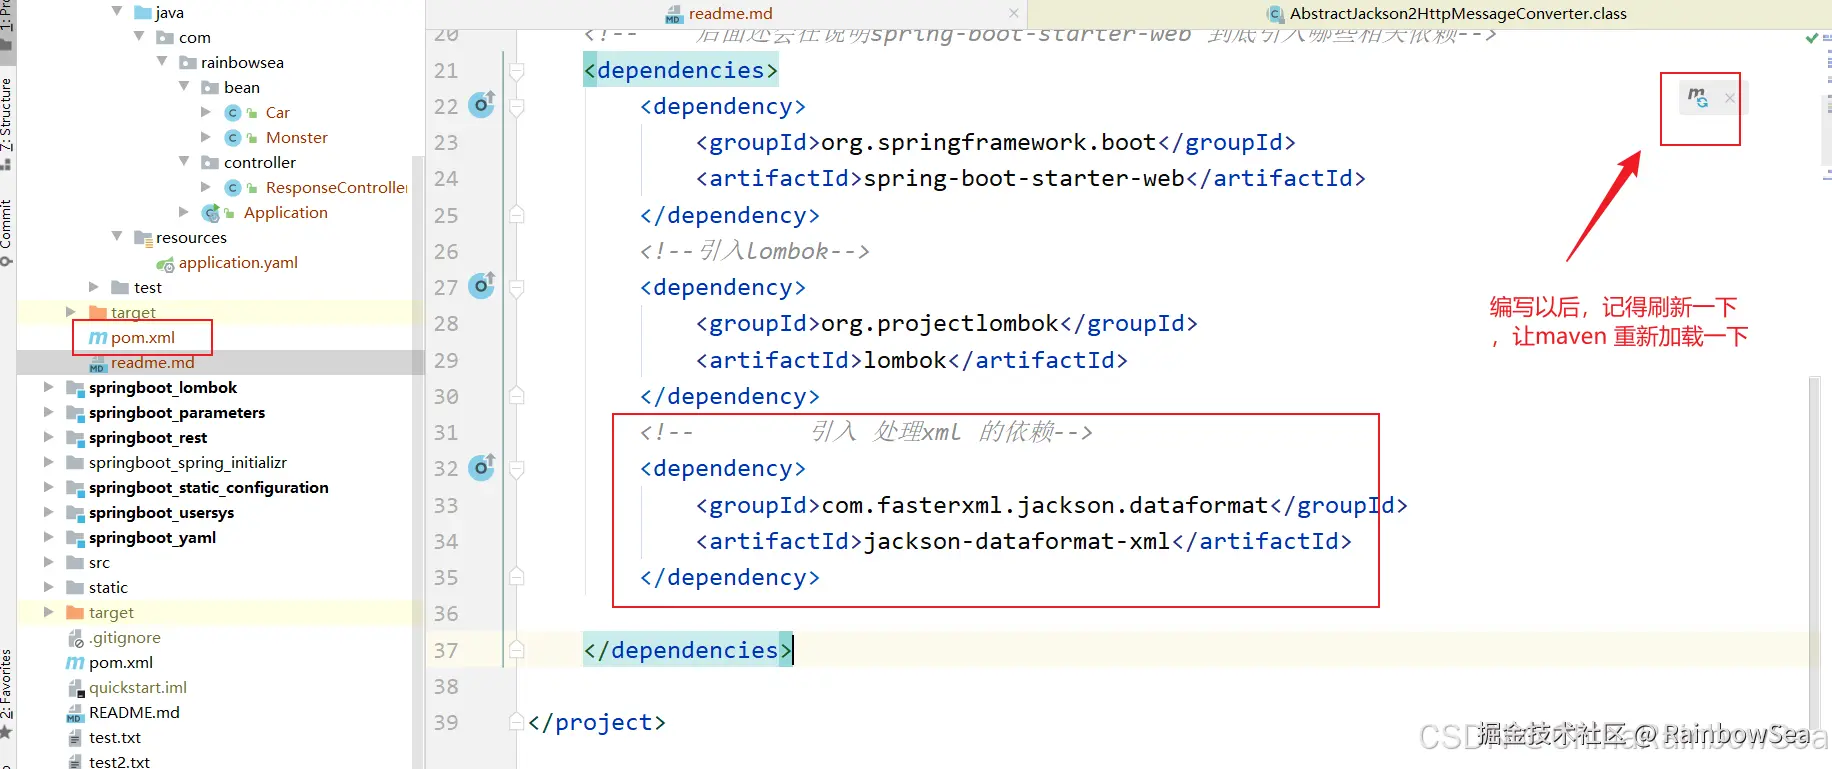The width and height of the screenshot is (1832, 769).
Task: Click the org.projectlombok groupId text
Action: (939, 324)
